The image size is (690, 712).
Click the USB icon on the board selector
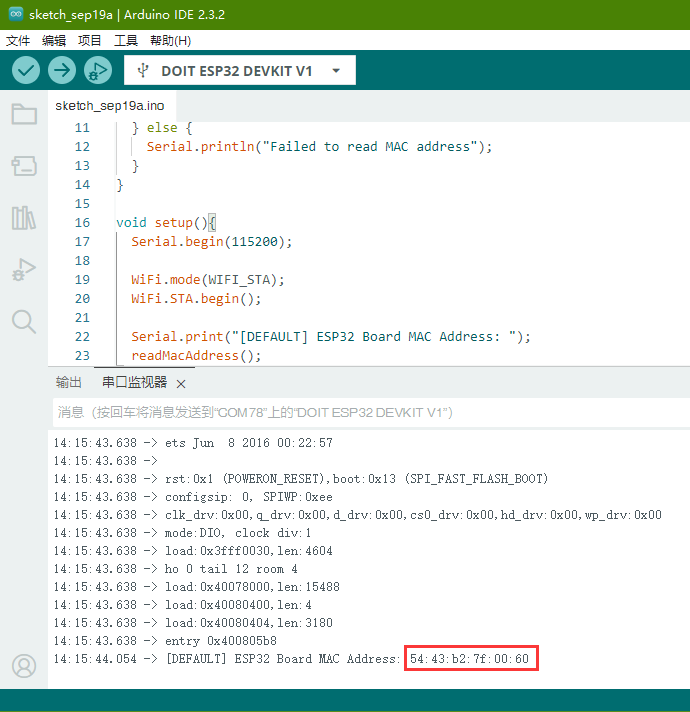click(x=143, y=70)
